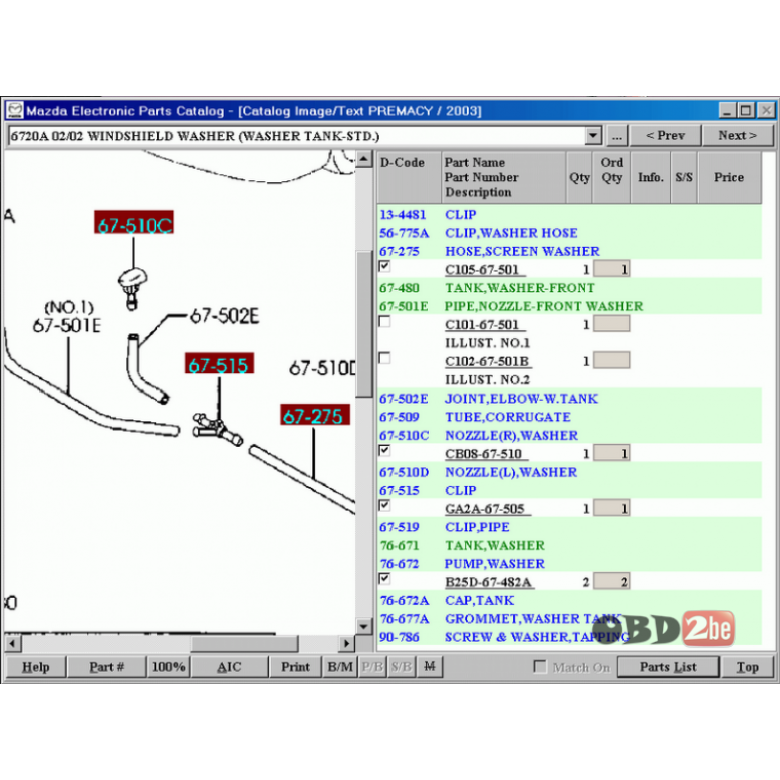Select highlighted 67-515 label in diagram
Viewport: 780px width, 780px height.
tap(219, 363)
